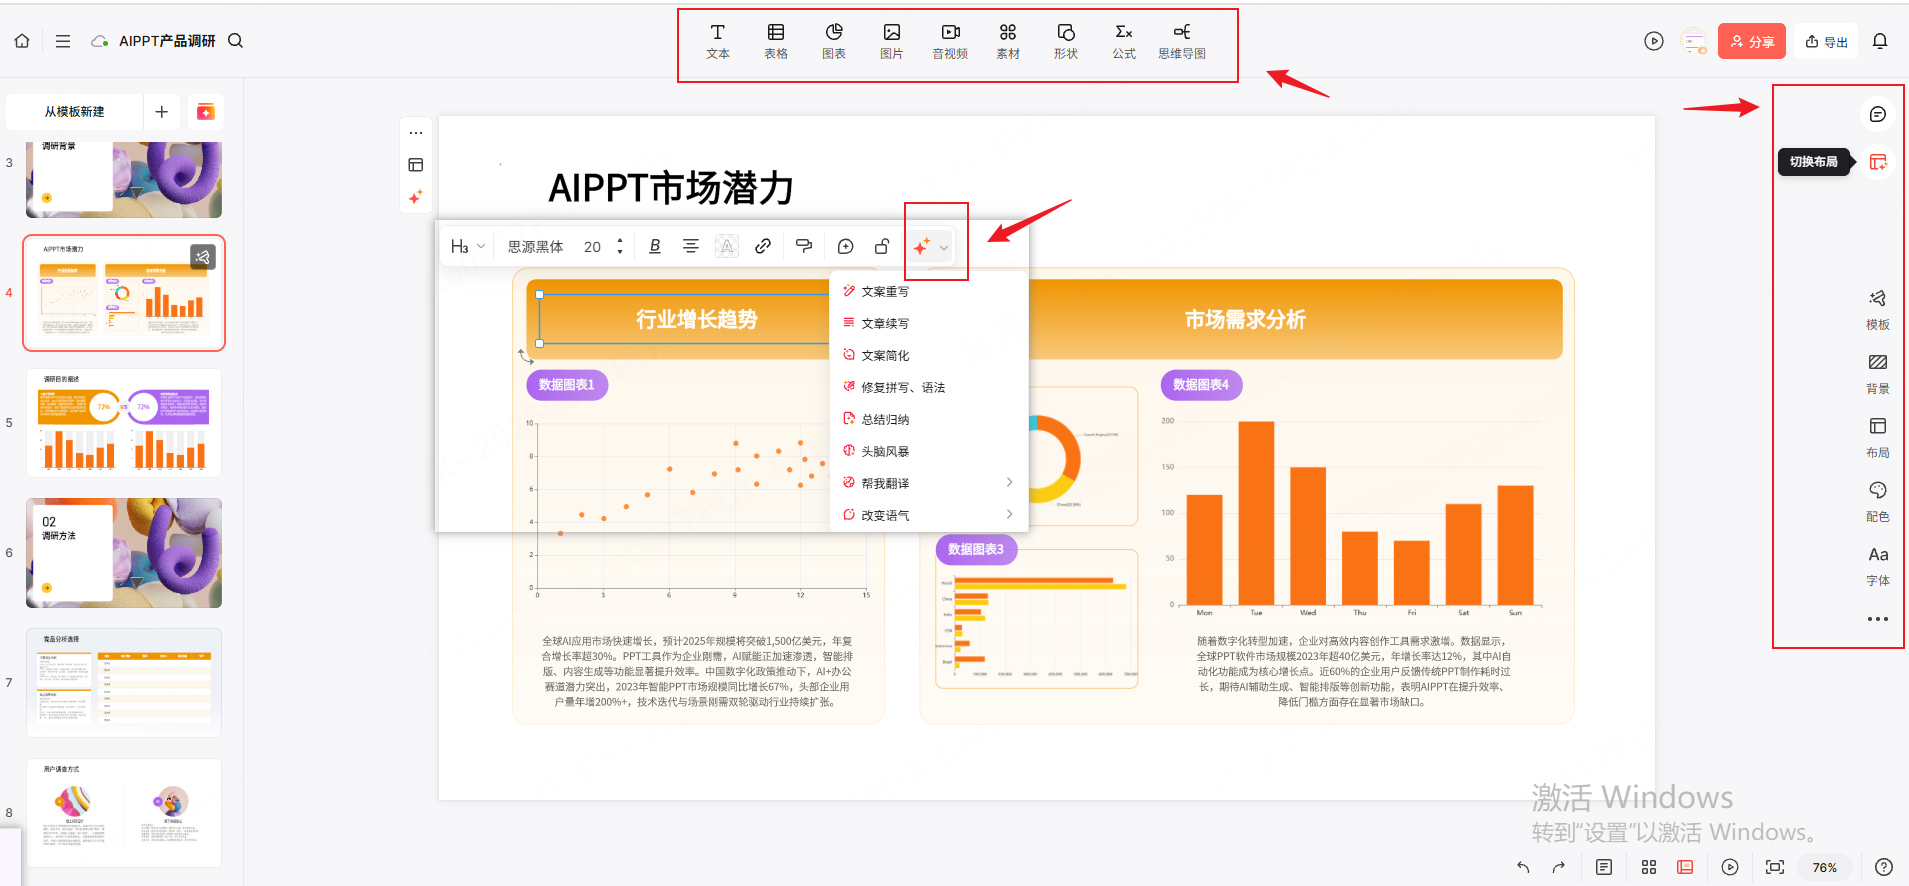Insert a formula (公式)
This screenshot has width=1909, height=886.
pyautogui.click(x=1124, y=42)
